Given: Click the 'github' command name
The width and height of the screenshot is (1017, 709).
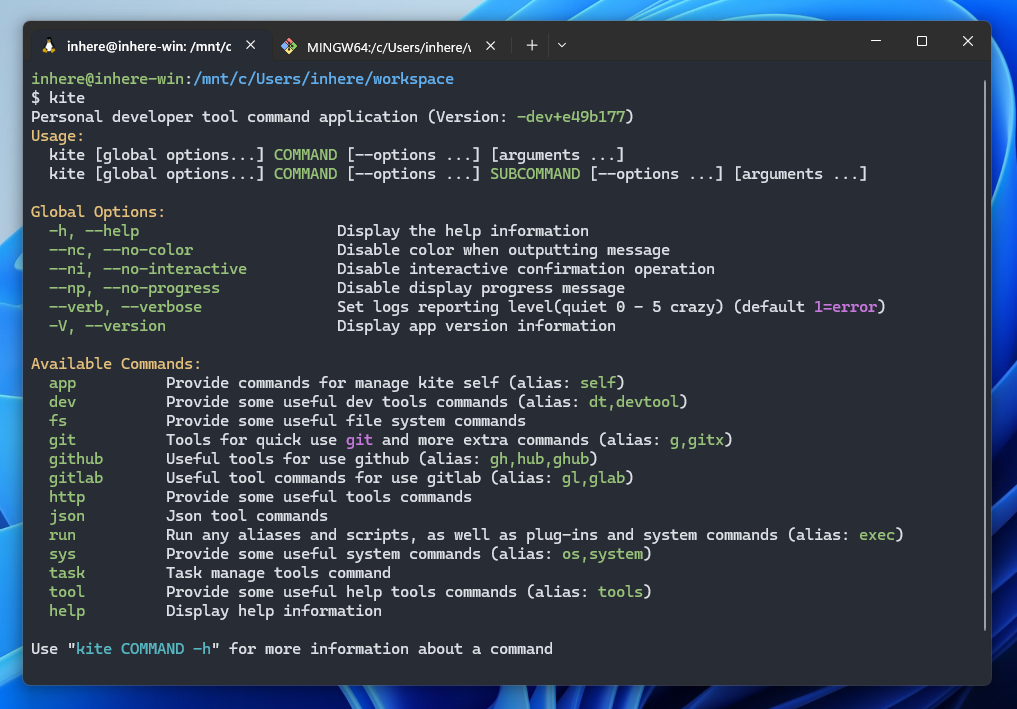Looking at the screenshot, I should click(x=76, y=459).
